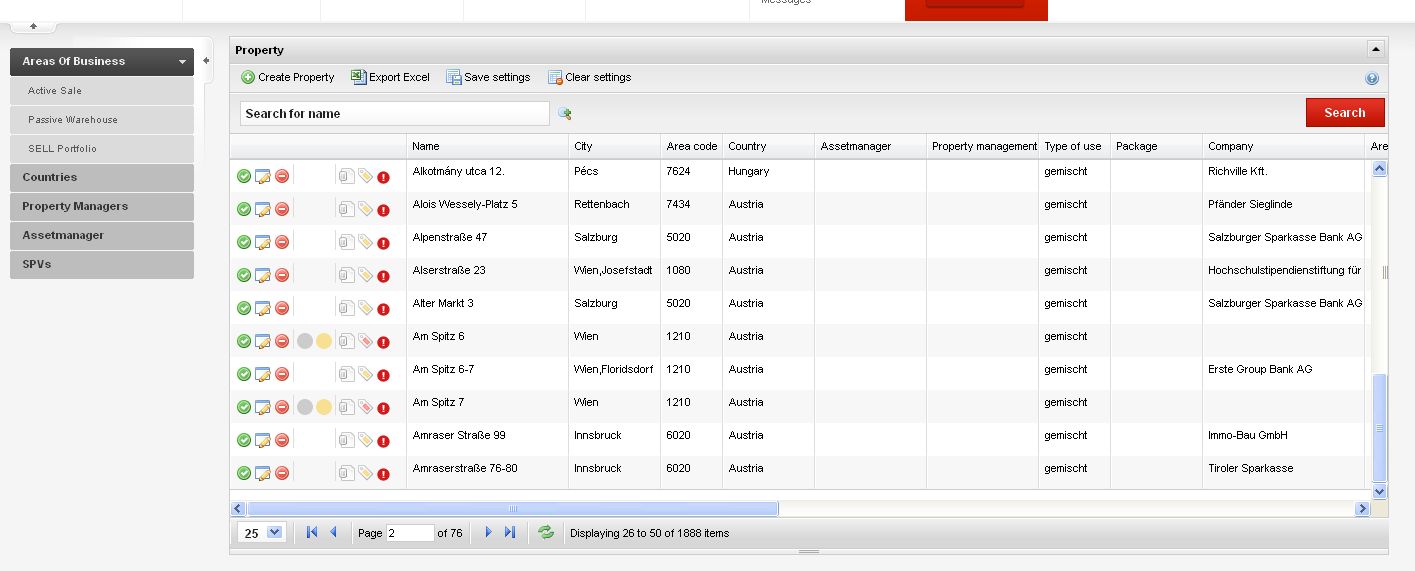This screenshot has width=1415, height=571.
Task: Refresh the property grid
Action: [x=546, y=533]
